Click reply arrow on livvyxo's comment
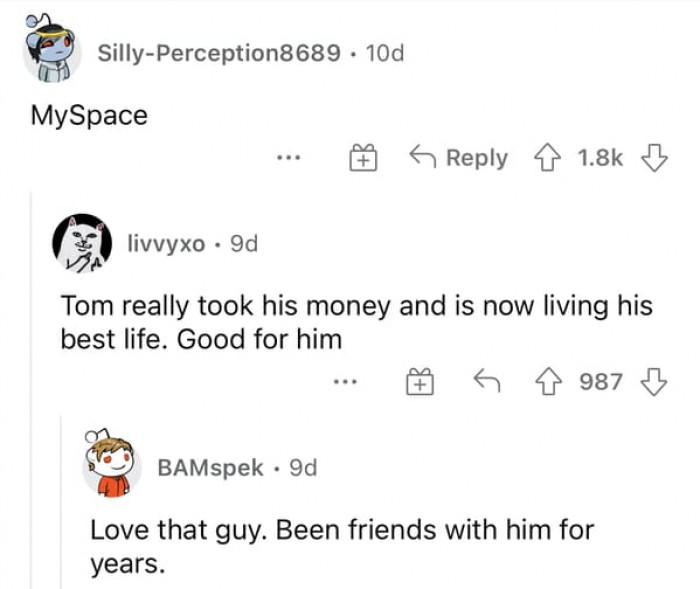Viewport: 700px width, 589px height. click(485, 381)
